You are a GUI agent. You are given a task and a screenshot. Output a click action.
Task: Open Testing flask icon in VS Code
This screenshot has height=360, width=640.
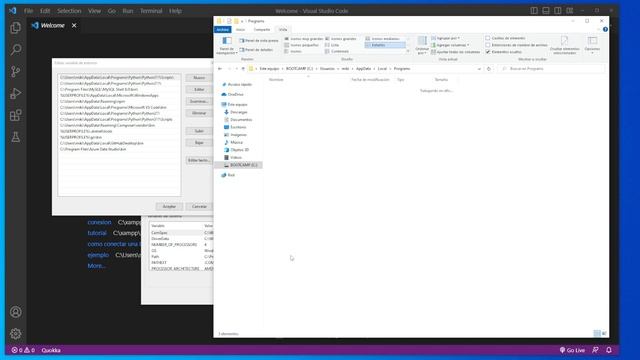[16, 137]
